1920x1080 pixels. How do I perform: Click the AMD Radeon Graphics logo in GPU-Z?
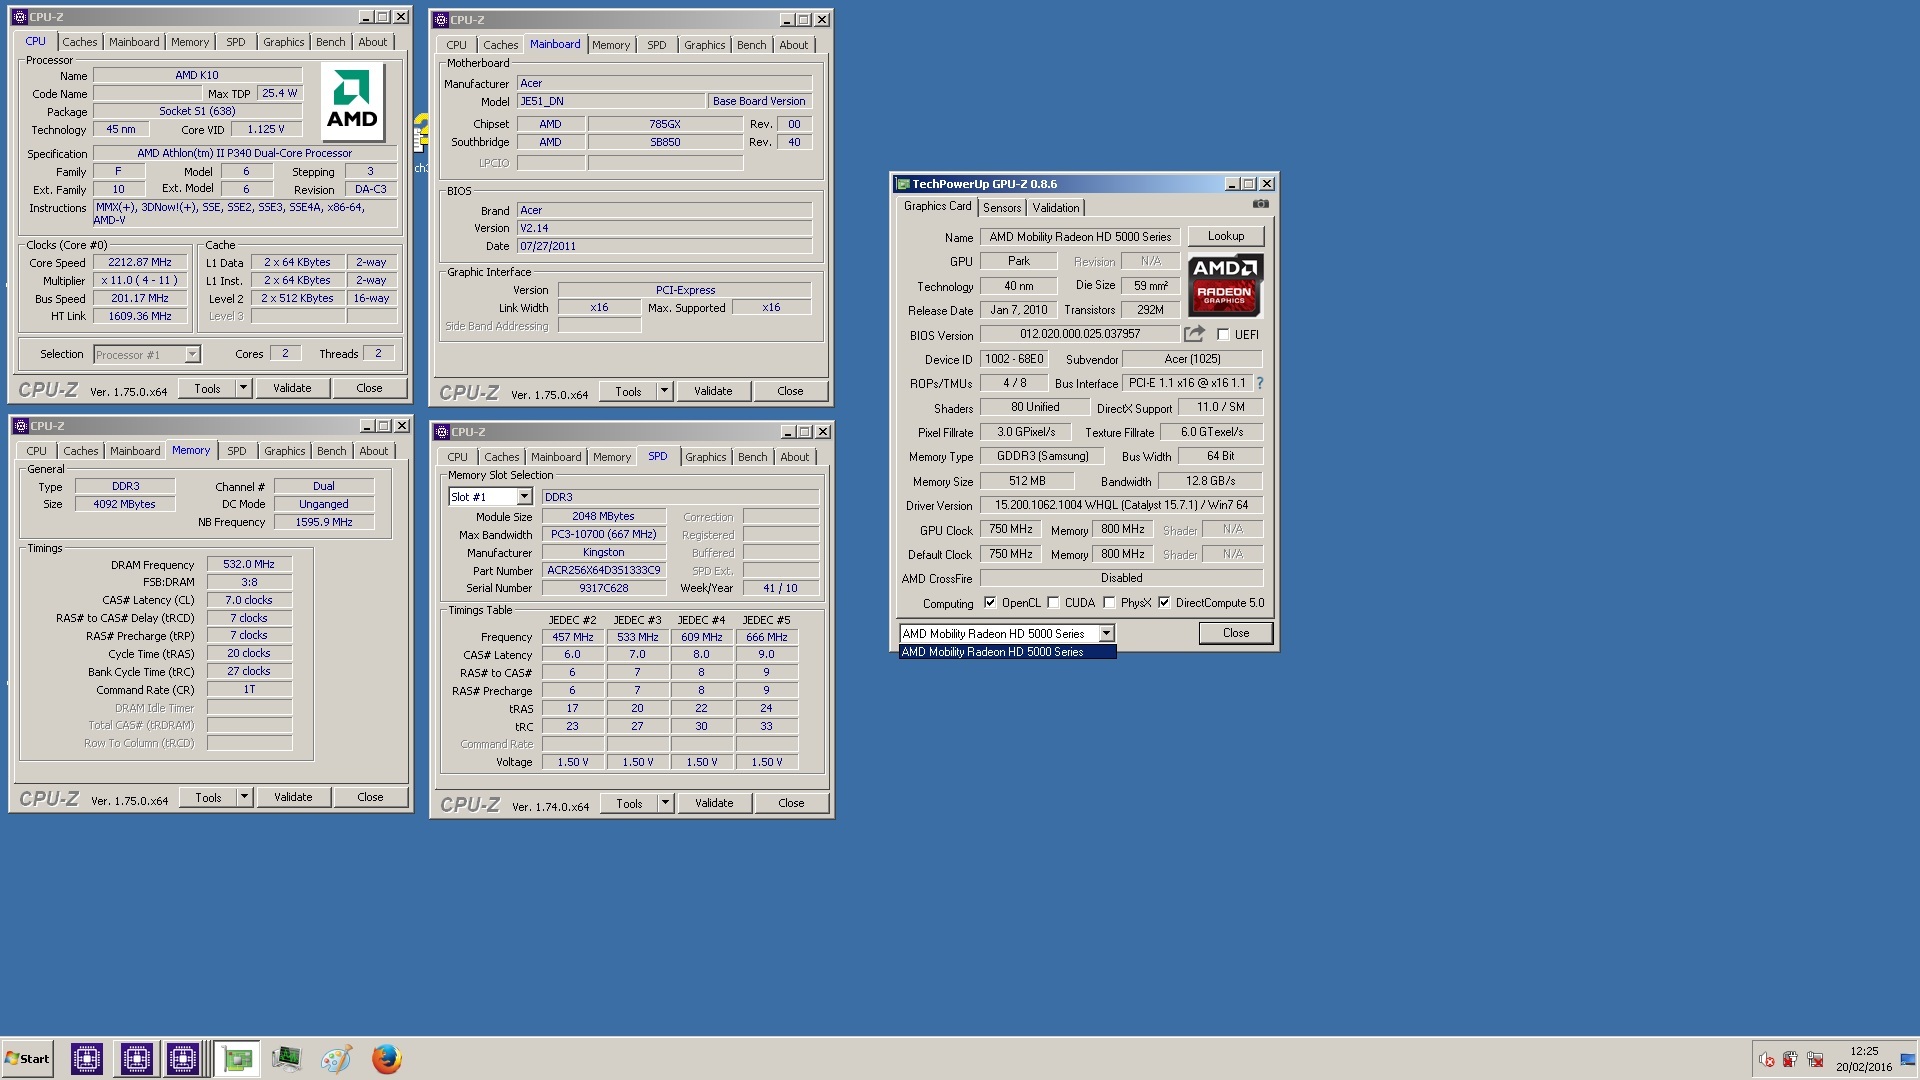pos(1225,285)
